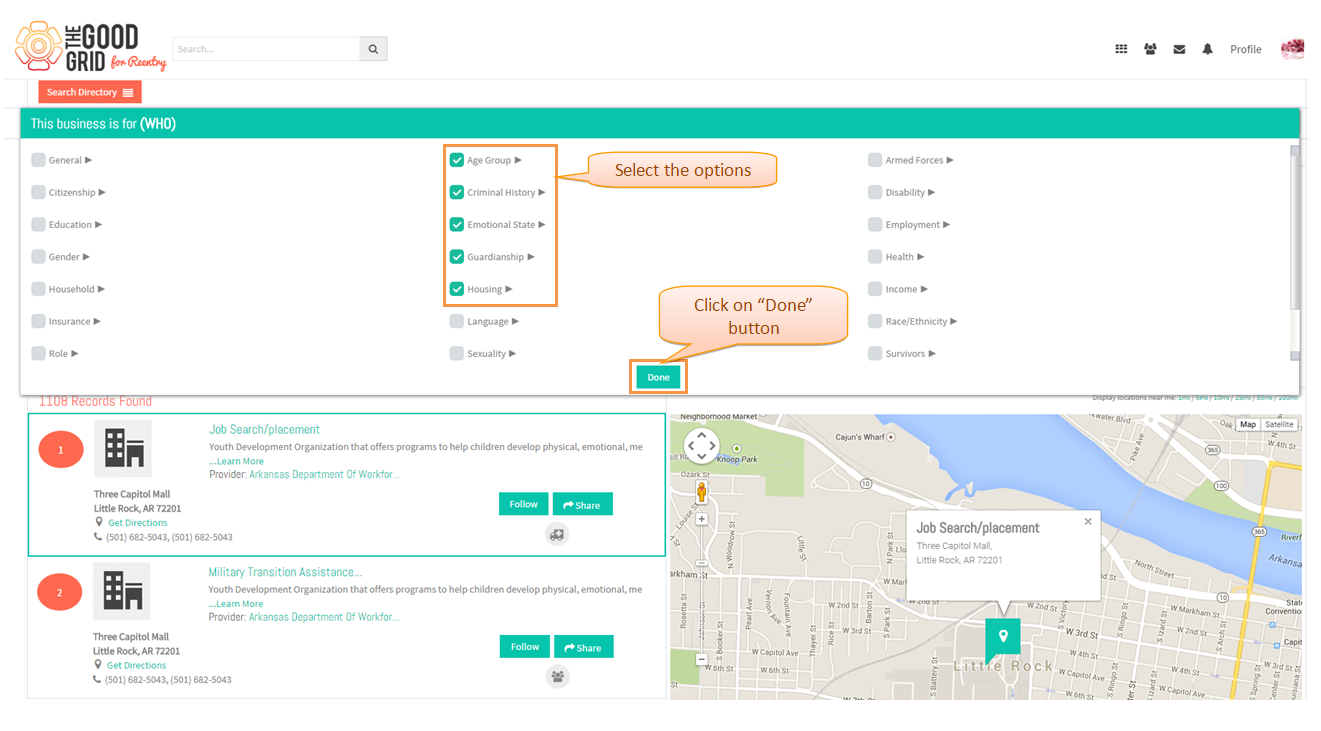1321x731 pixels.
Task: Open the mail envelope icon
Action: coord(1179,49)
